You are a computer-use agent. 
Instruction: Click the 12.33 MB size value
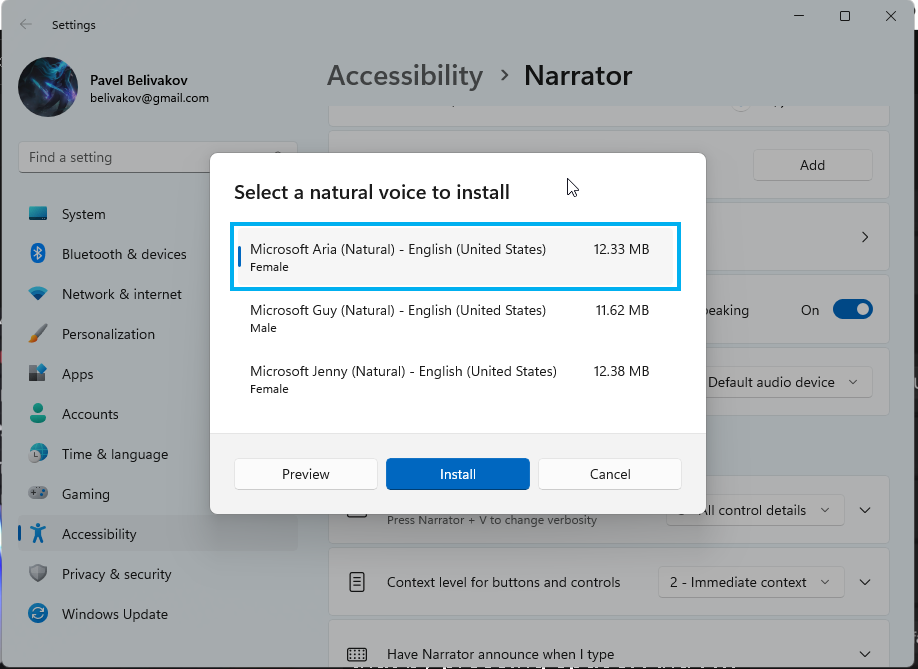tap(621, 249)
